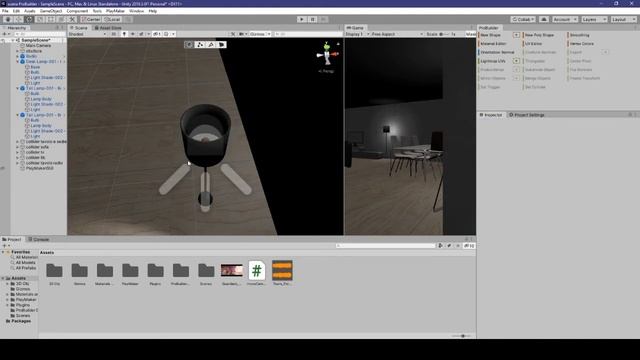The width and height of the screenshot is (640, 360).
Task: Toggle scene audio icon
Action: click(x=133, y=34)
